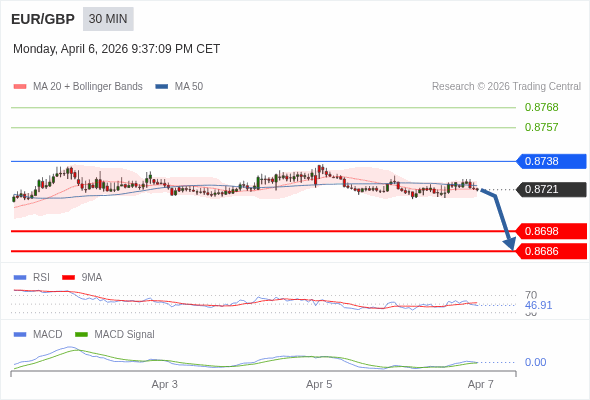Click the 9MA legend label
This screenshot has height=400, width=590.
point(92,278)
